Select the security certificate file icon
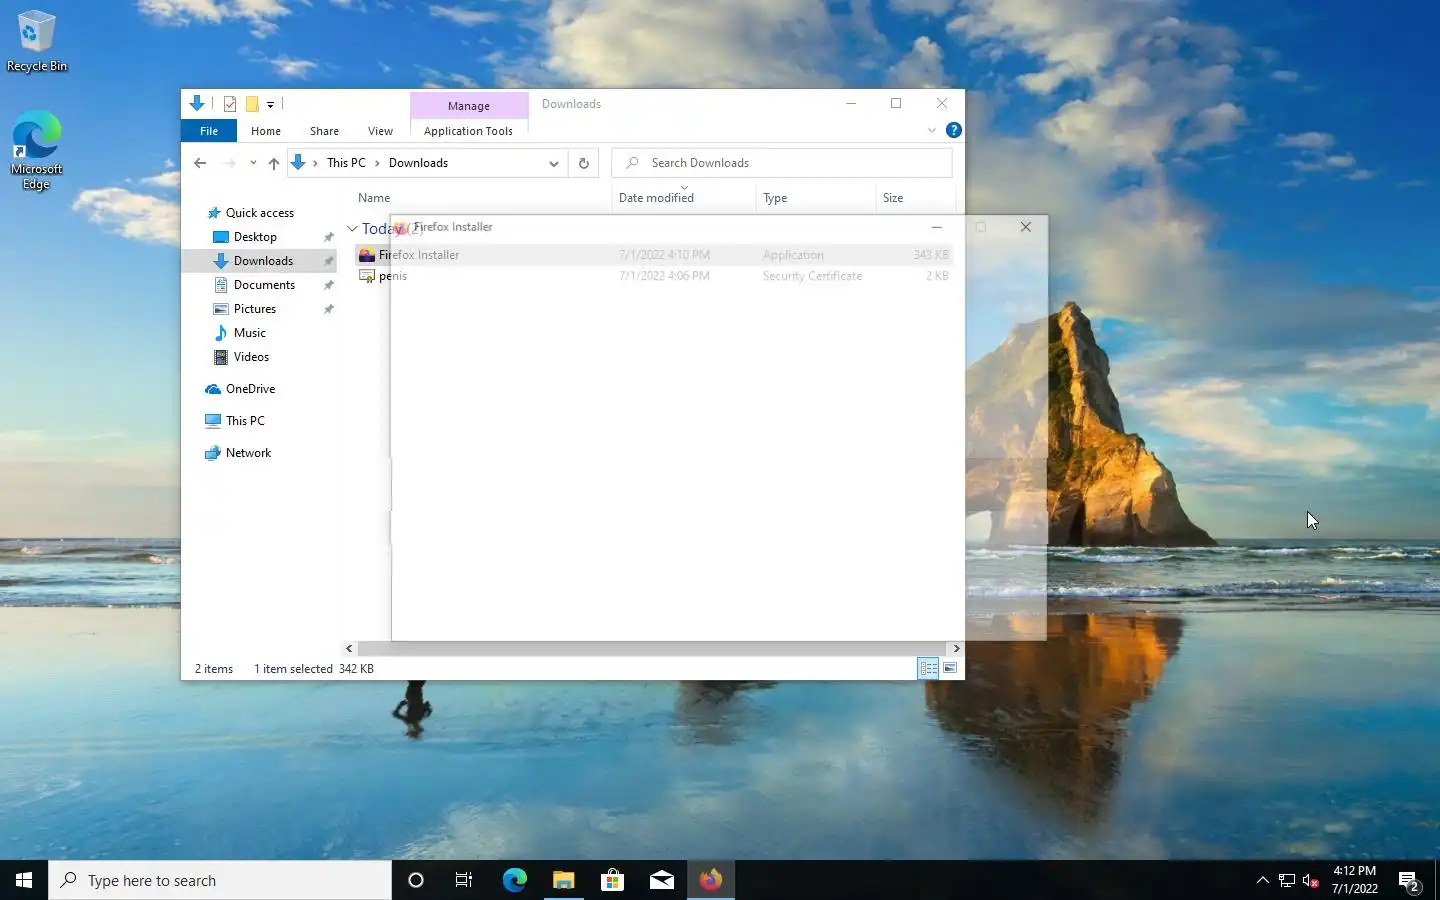Image resolution: width=1440 pixels, height=900 pixels. coord(367,276)
